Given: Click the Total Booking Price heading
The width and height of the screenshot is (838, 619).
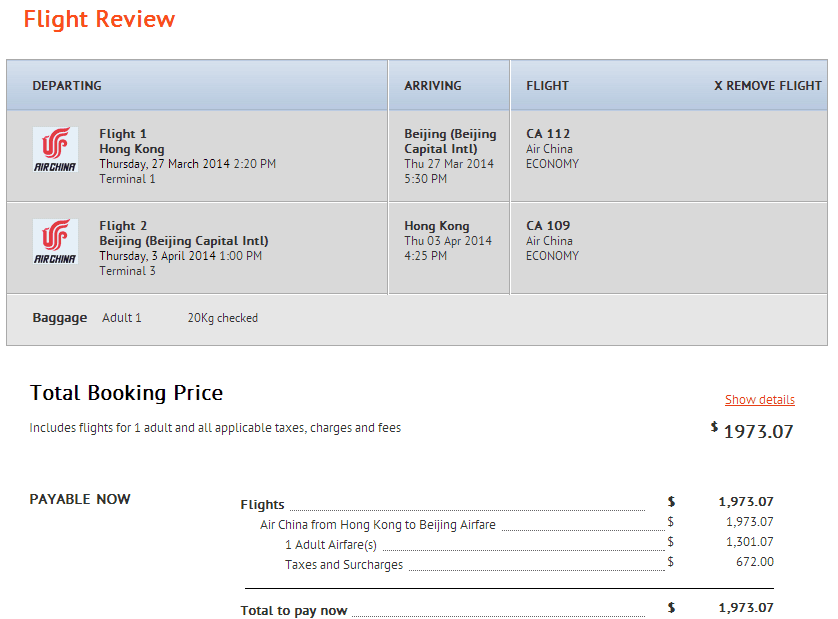Looking at the screenshot, I should (126, 393).
